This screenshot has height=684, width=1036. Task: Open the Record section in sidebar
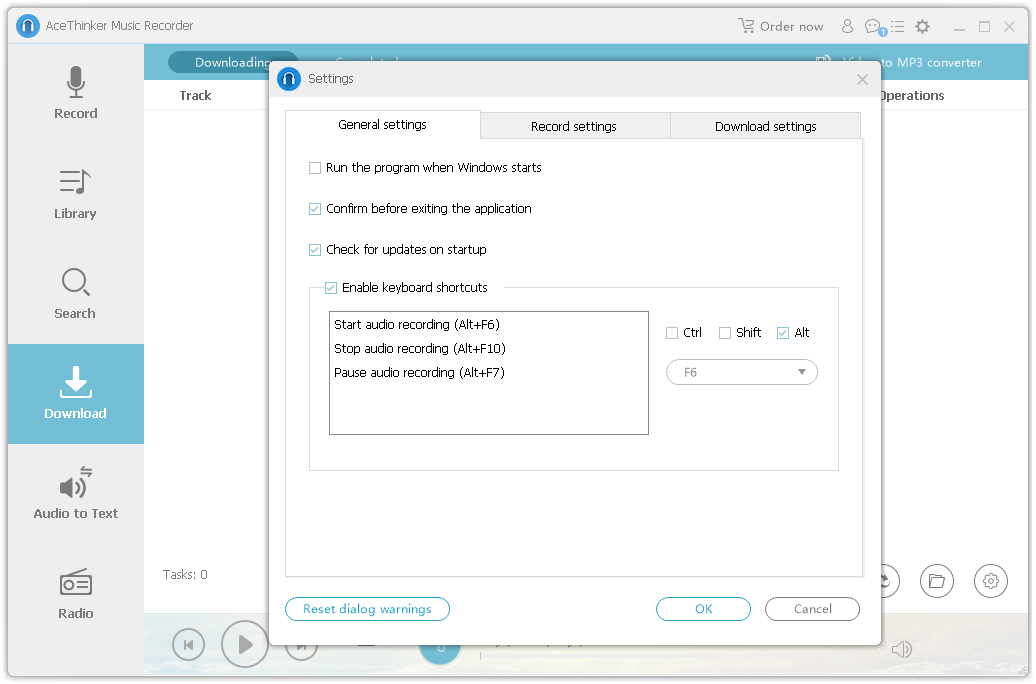pyautogui.click(x=75, y=93)
